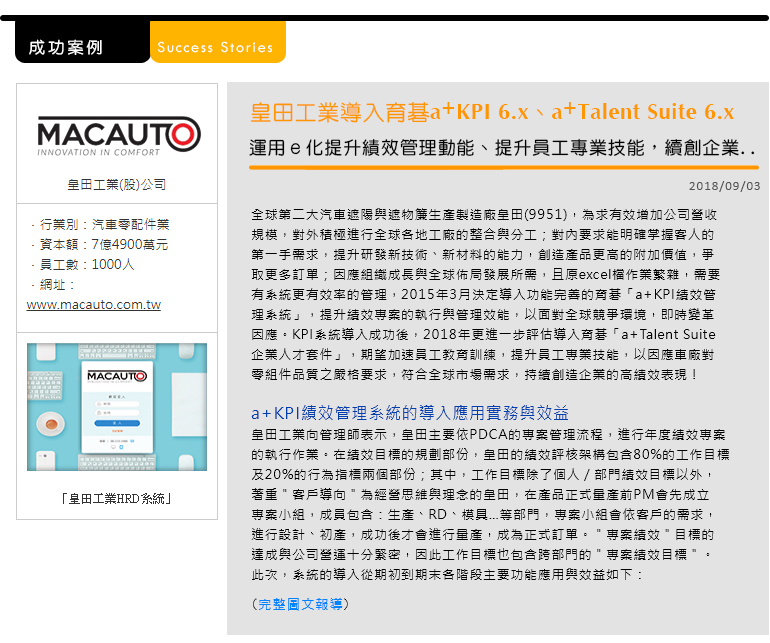Click the caption 「皇田工業HRD系統」
770x643 pixels.
[x=116, y=499]
